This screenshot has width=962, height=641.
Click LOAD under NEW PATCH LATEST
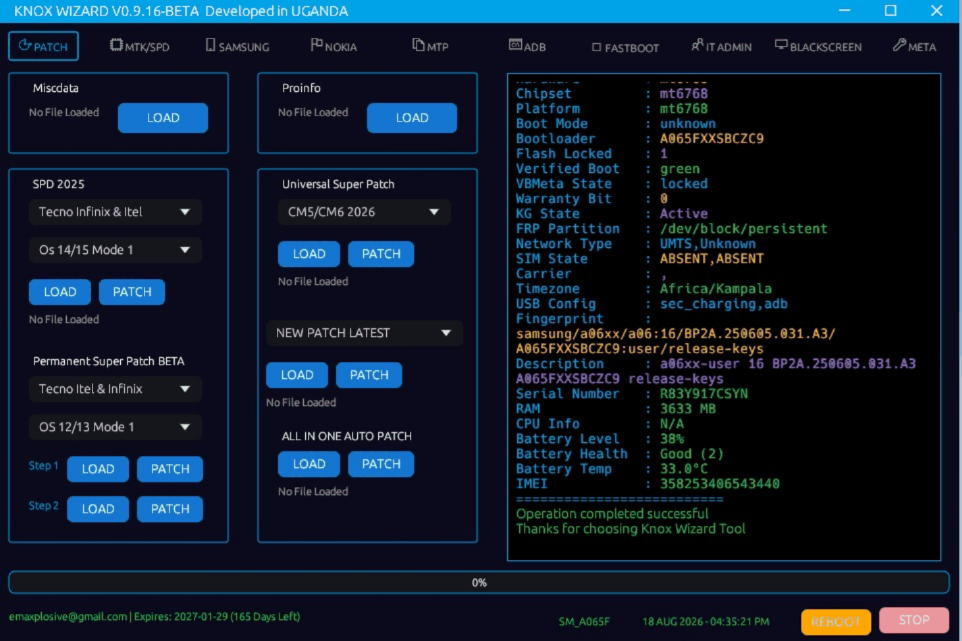pyautogui.click(x=297, y=375)
